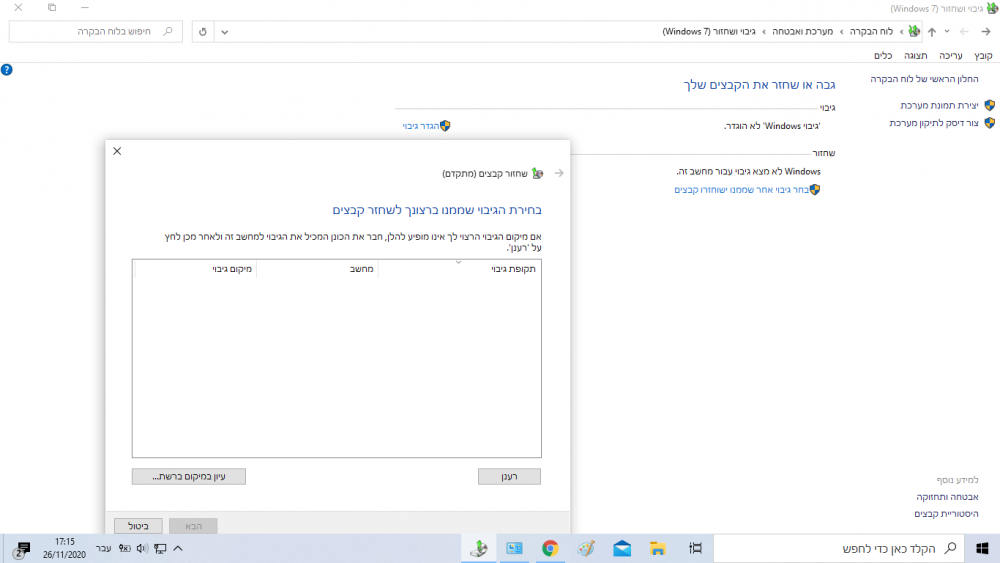The width and height of the screenshot is (1000, 563).
Task: Click the 'עבר' language indicator
Action: tap(103, 548)
